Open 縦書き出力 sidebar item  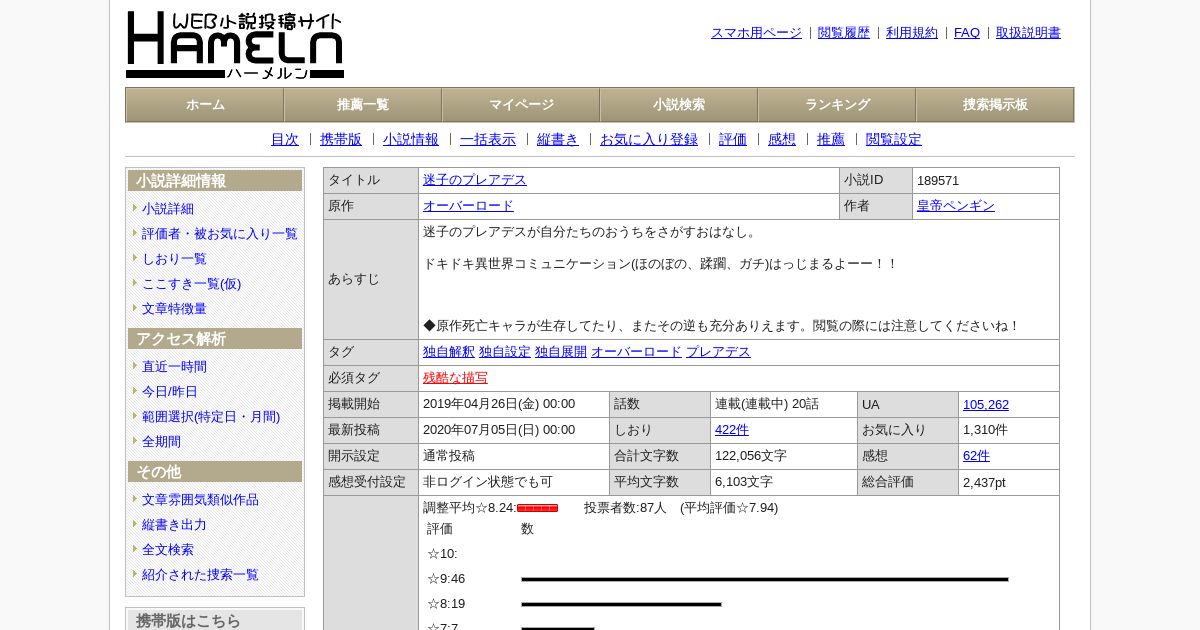coord(174,525)
